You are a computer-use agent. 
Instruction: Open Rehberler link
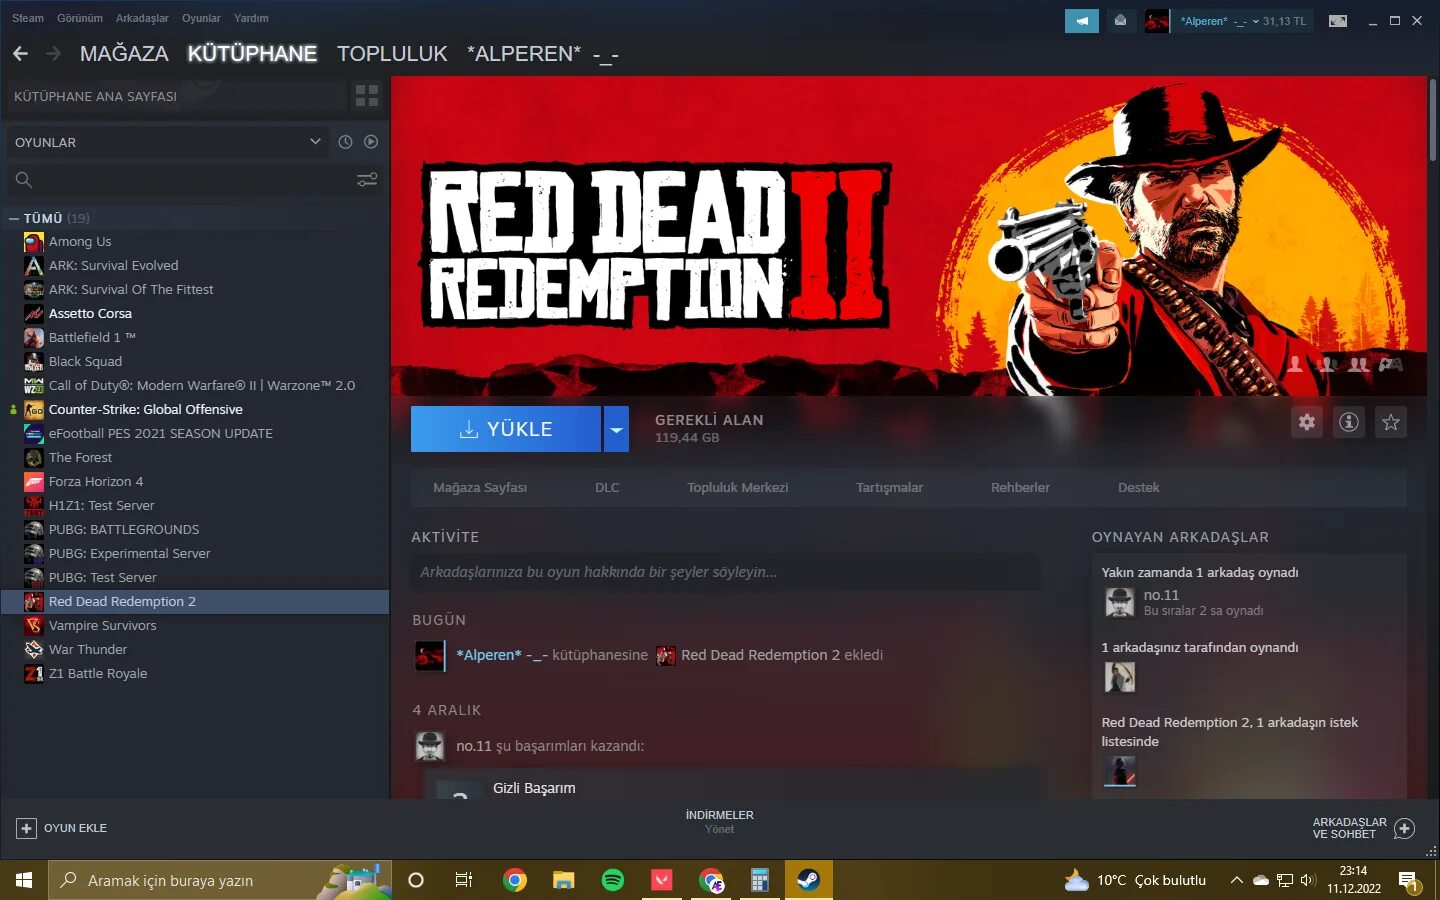(x=1020, y=488)
